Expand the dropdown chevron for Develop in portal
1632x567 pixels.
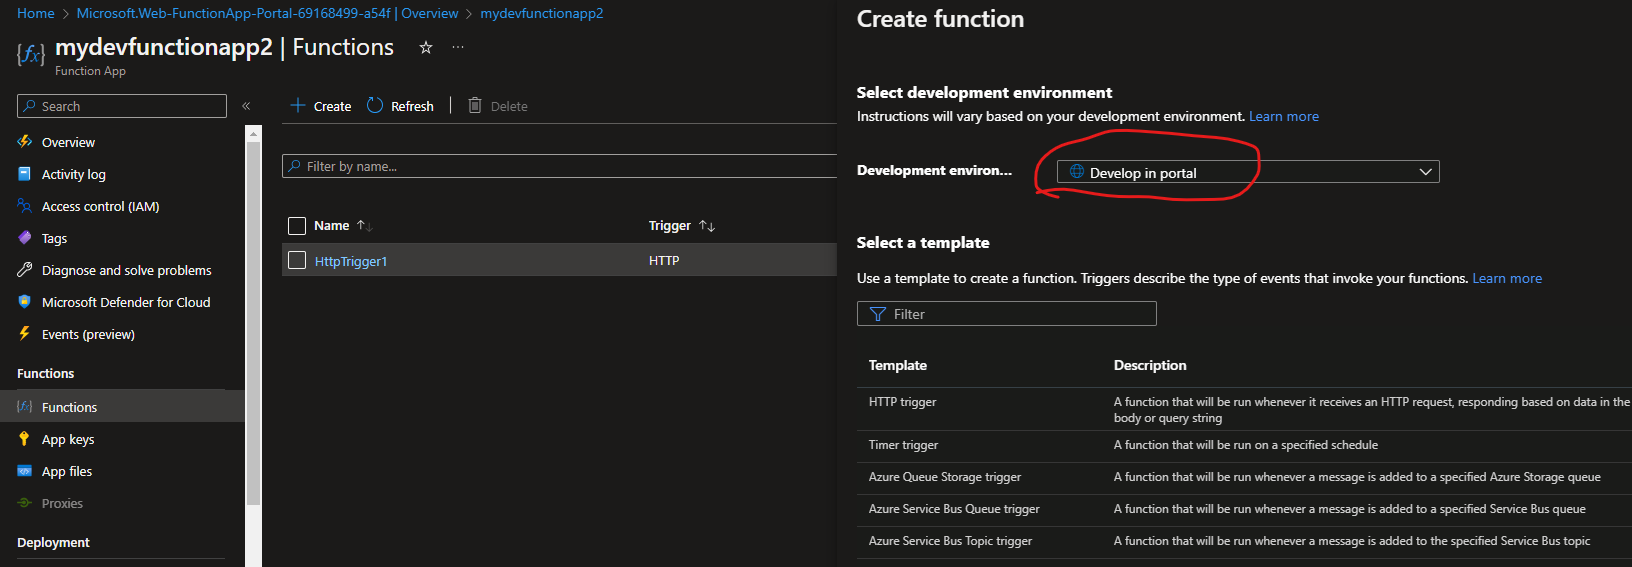pos(1426,172)
